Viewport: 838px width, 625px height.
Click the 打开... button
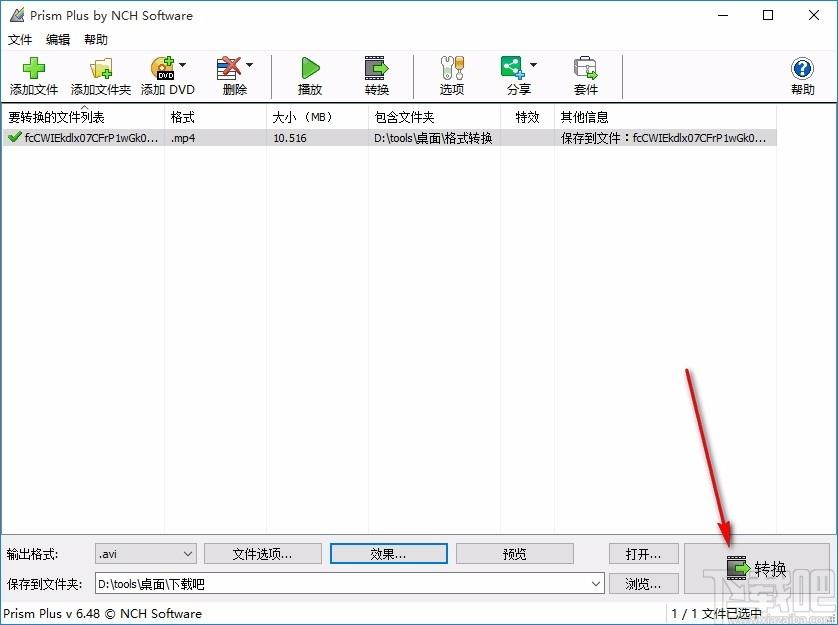point(643,554)
